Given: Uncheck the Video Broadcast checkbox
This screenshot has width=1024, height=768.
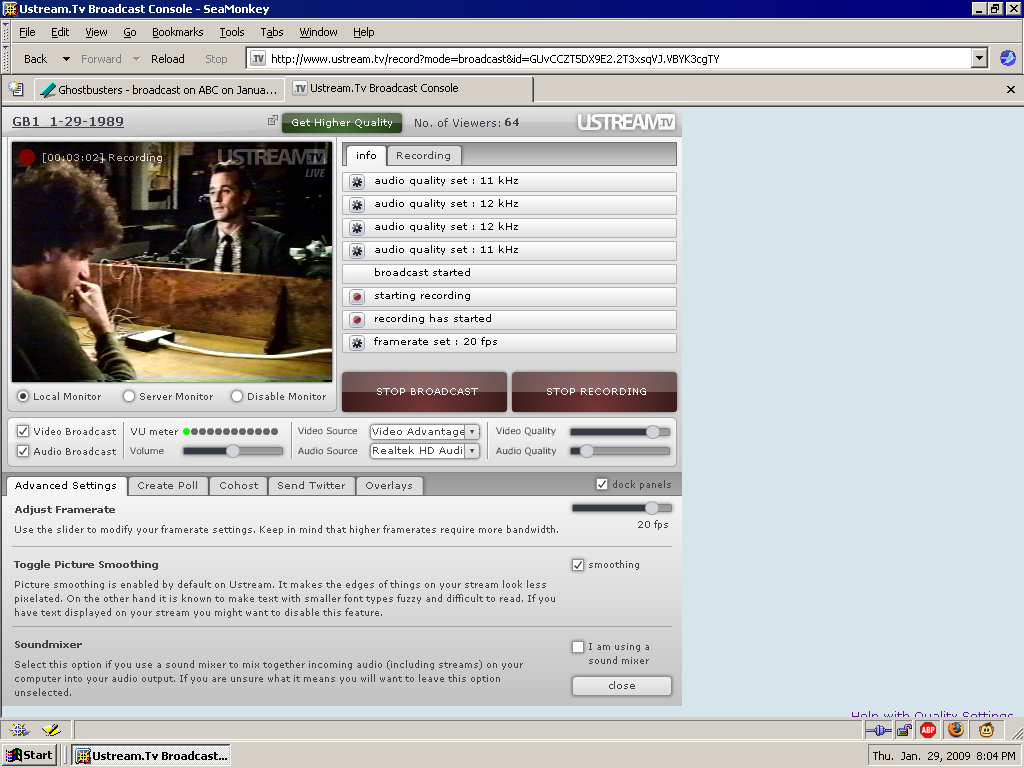Looking at the screenshot, I should [x=23, y=431].
